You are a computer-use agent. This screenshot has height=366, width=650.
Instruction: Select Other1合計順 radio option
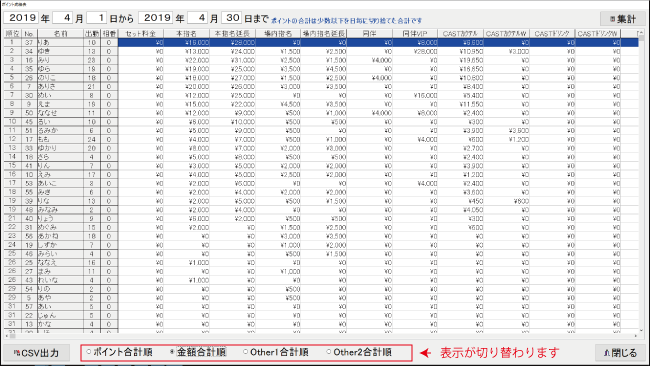click(276, 352)
